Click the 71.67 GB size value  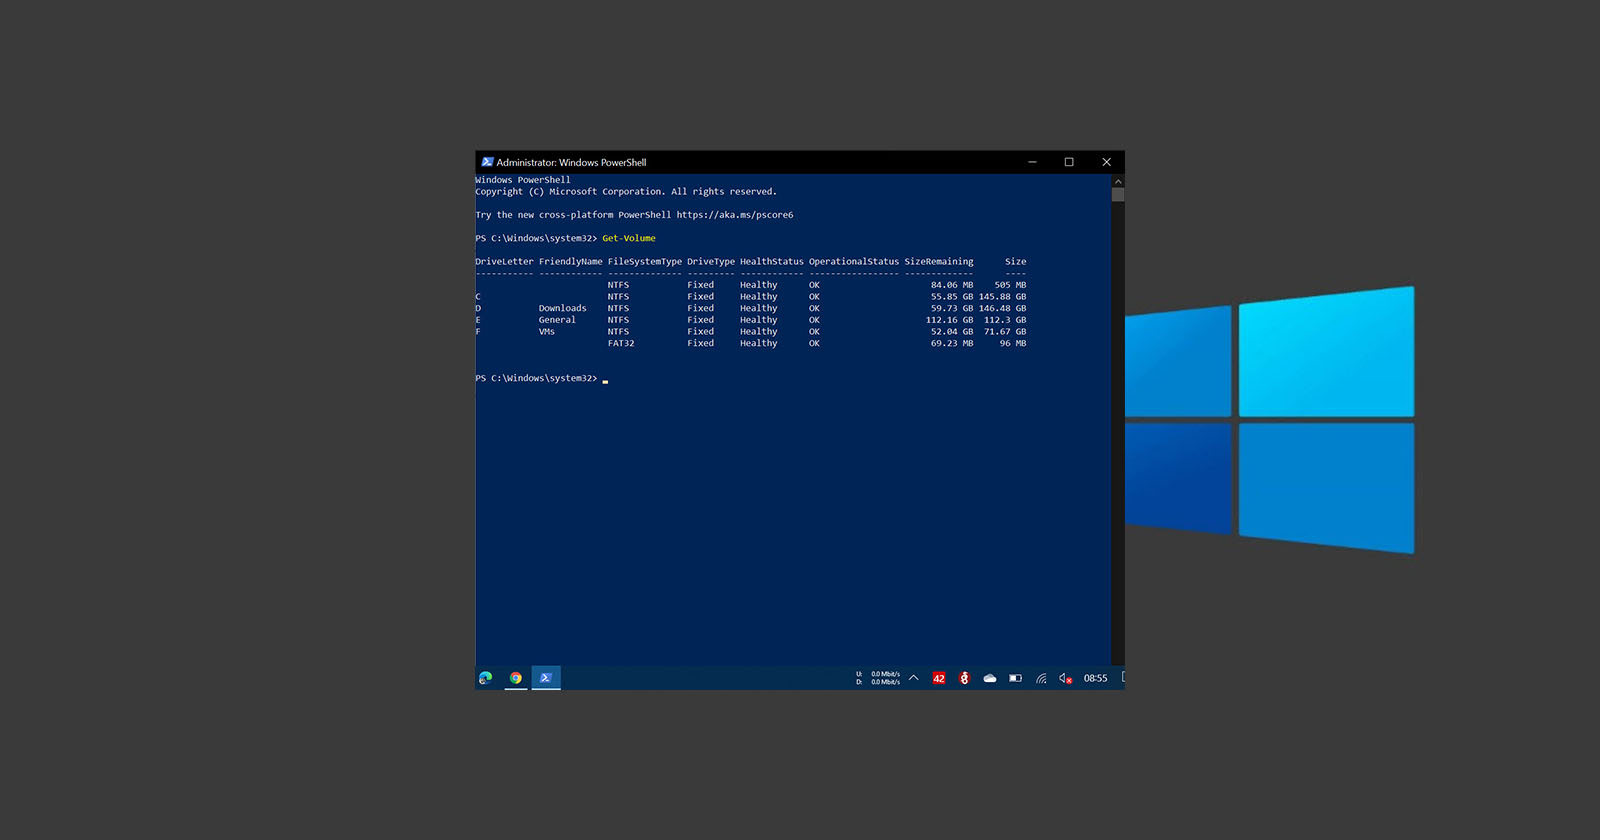tap(1005, 332)
